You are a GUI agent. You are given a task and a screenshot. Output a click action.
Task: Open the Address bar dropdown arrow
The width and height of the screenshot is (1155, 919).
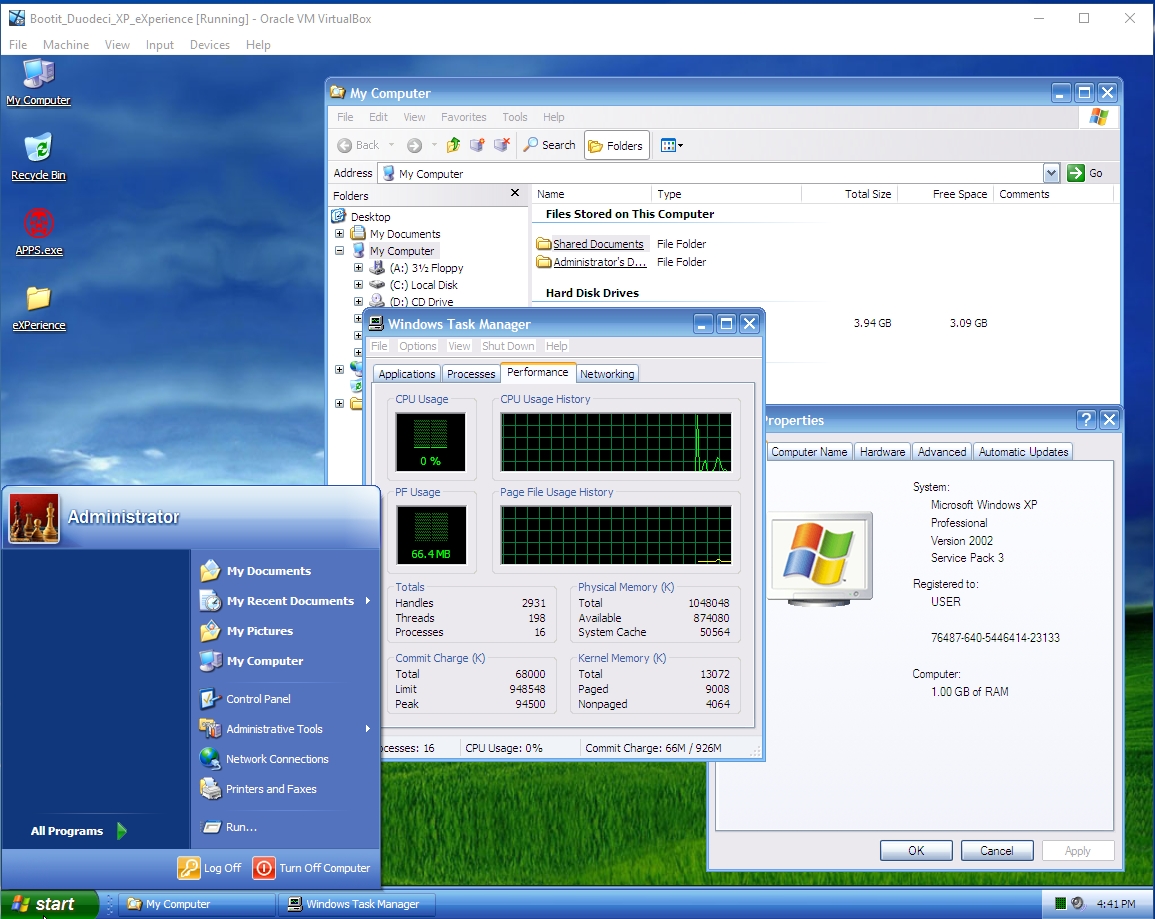tap(1051, 173)
